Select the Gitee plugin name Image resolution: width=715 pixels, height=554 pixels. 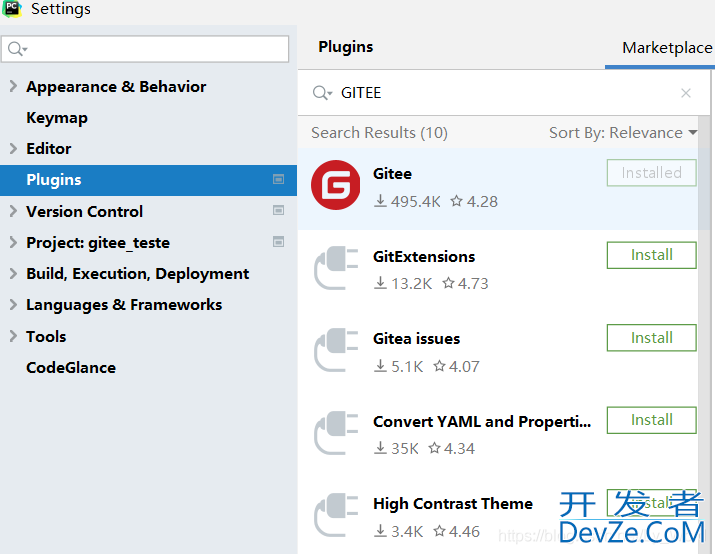pyautogui.click(x=392, y=174)
